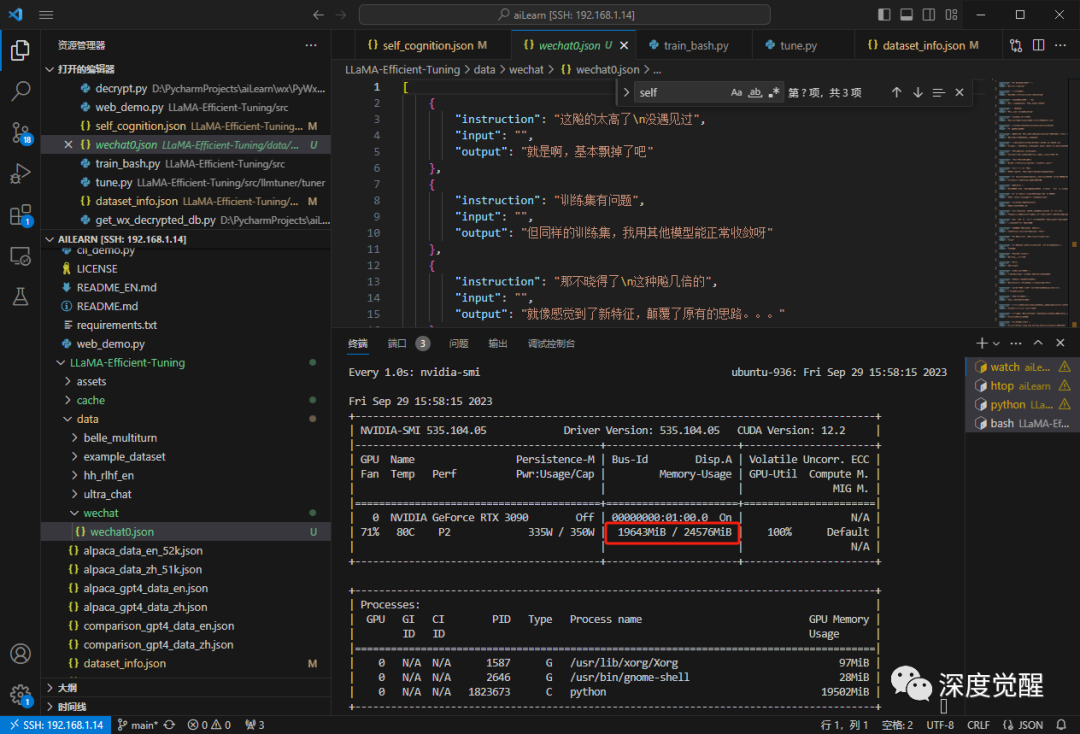This screenshot has width=1080, height=734.
Task: Open the compare changes icon in editor toolbar
Action: coord(1016,45)
